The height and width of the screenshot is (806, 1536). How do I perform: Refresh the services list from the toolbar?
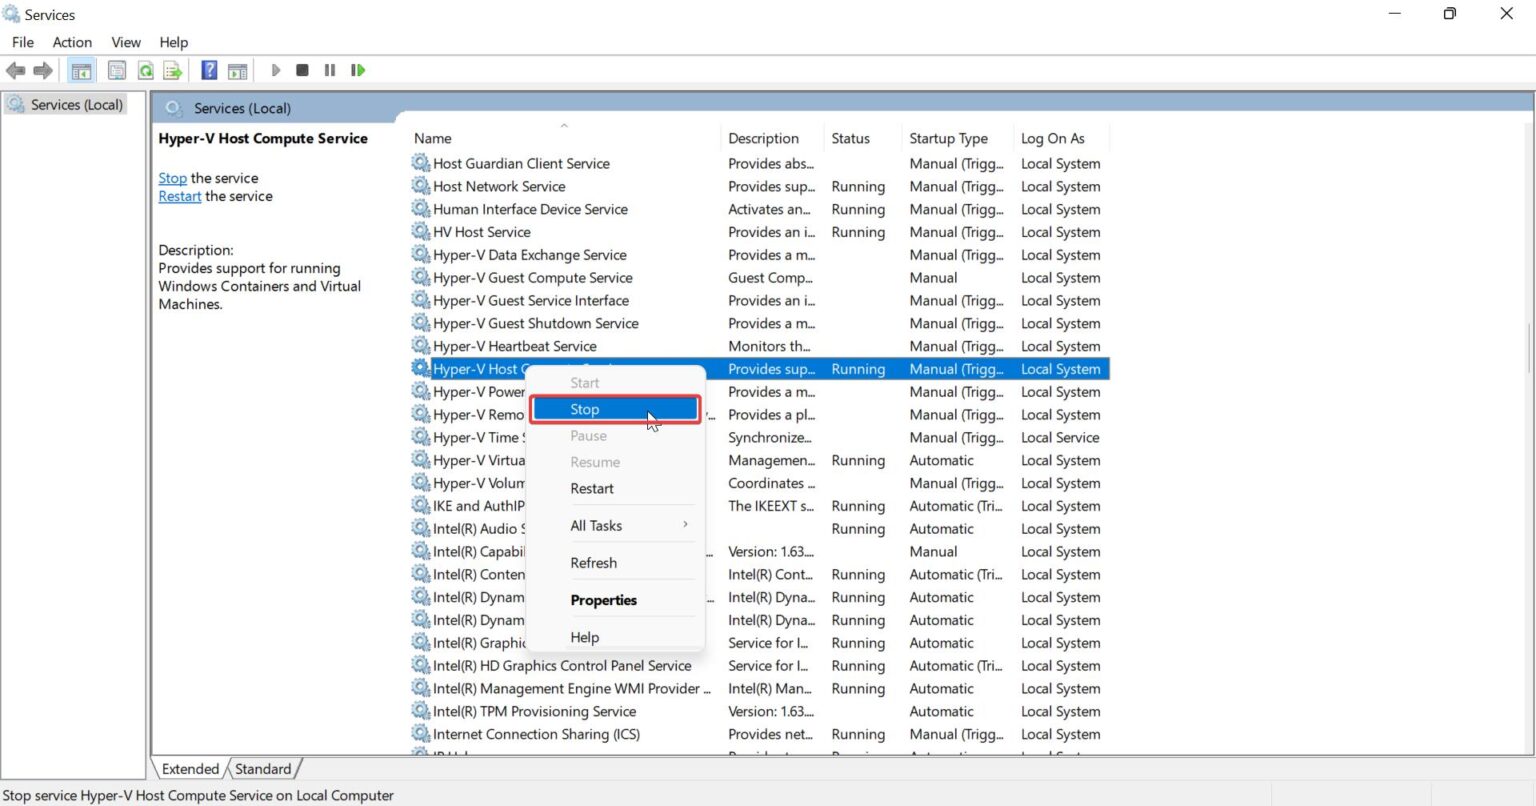pyautogui.click(x=145, y=70)
